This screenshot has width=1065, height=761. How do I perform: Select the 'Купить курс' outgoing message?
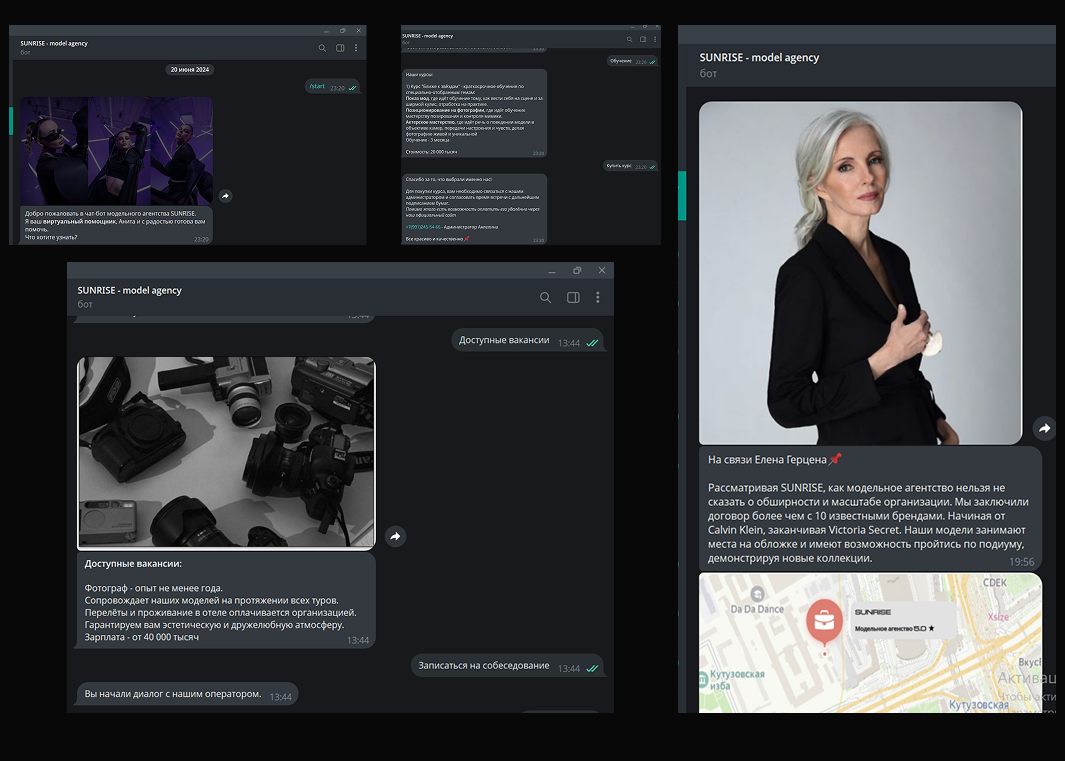(x=630, y=166)
